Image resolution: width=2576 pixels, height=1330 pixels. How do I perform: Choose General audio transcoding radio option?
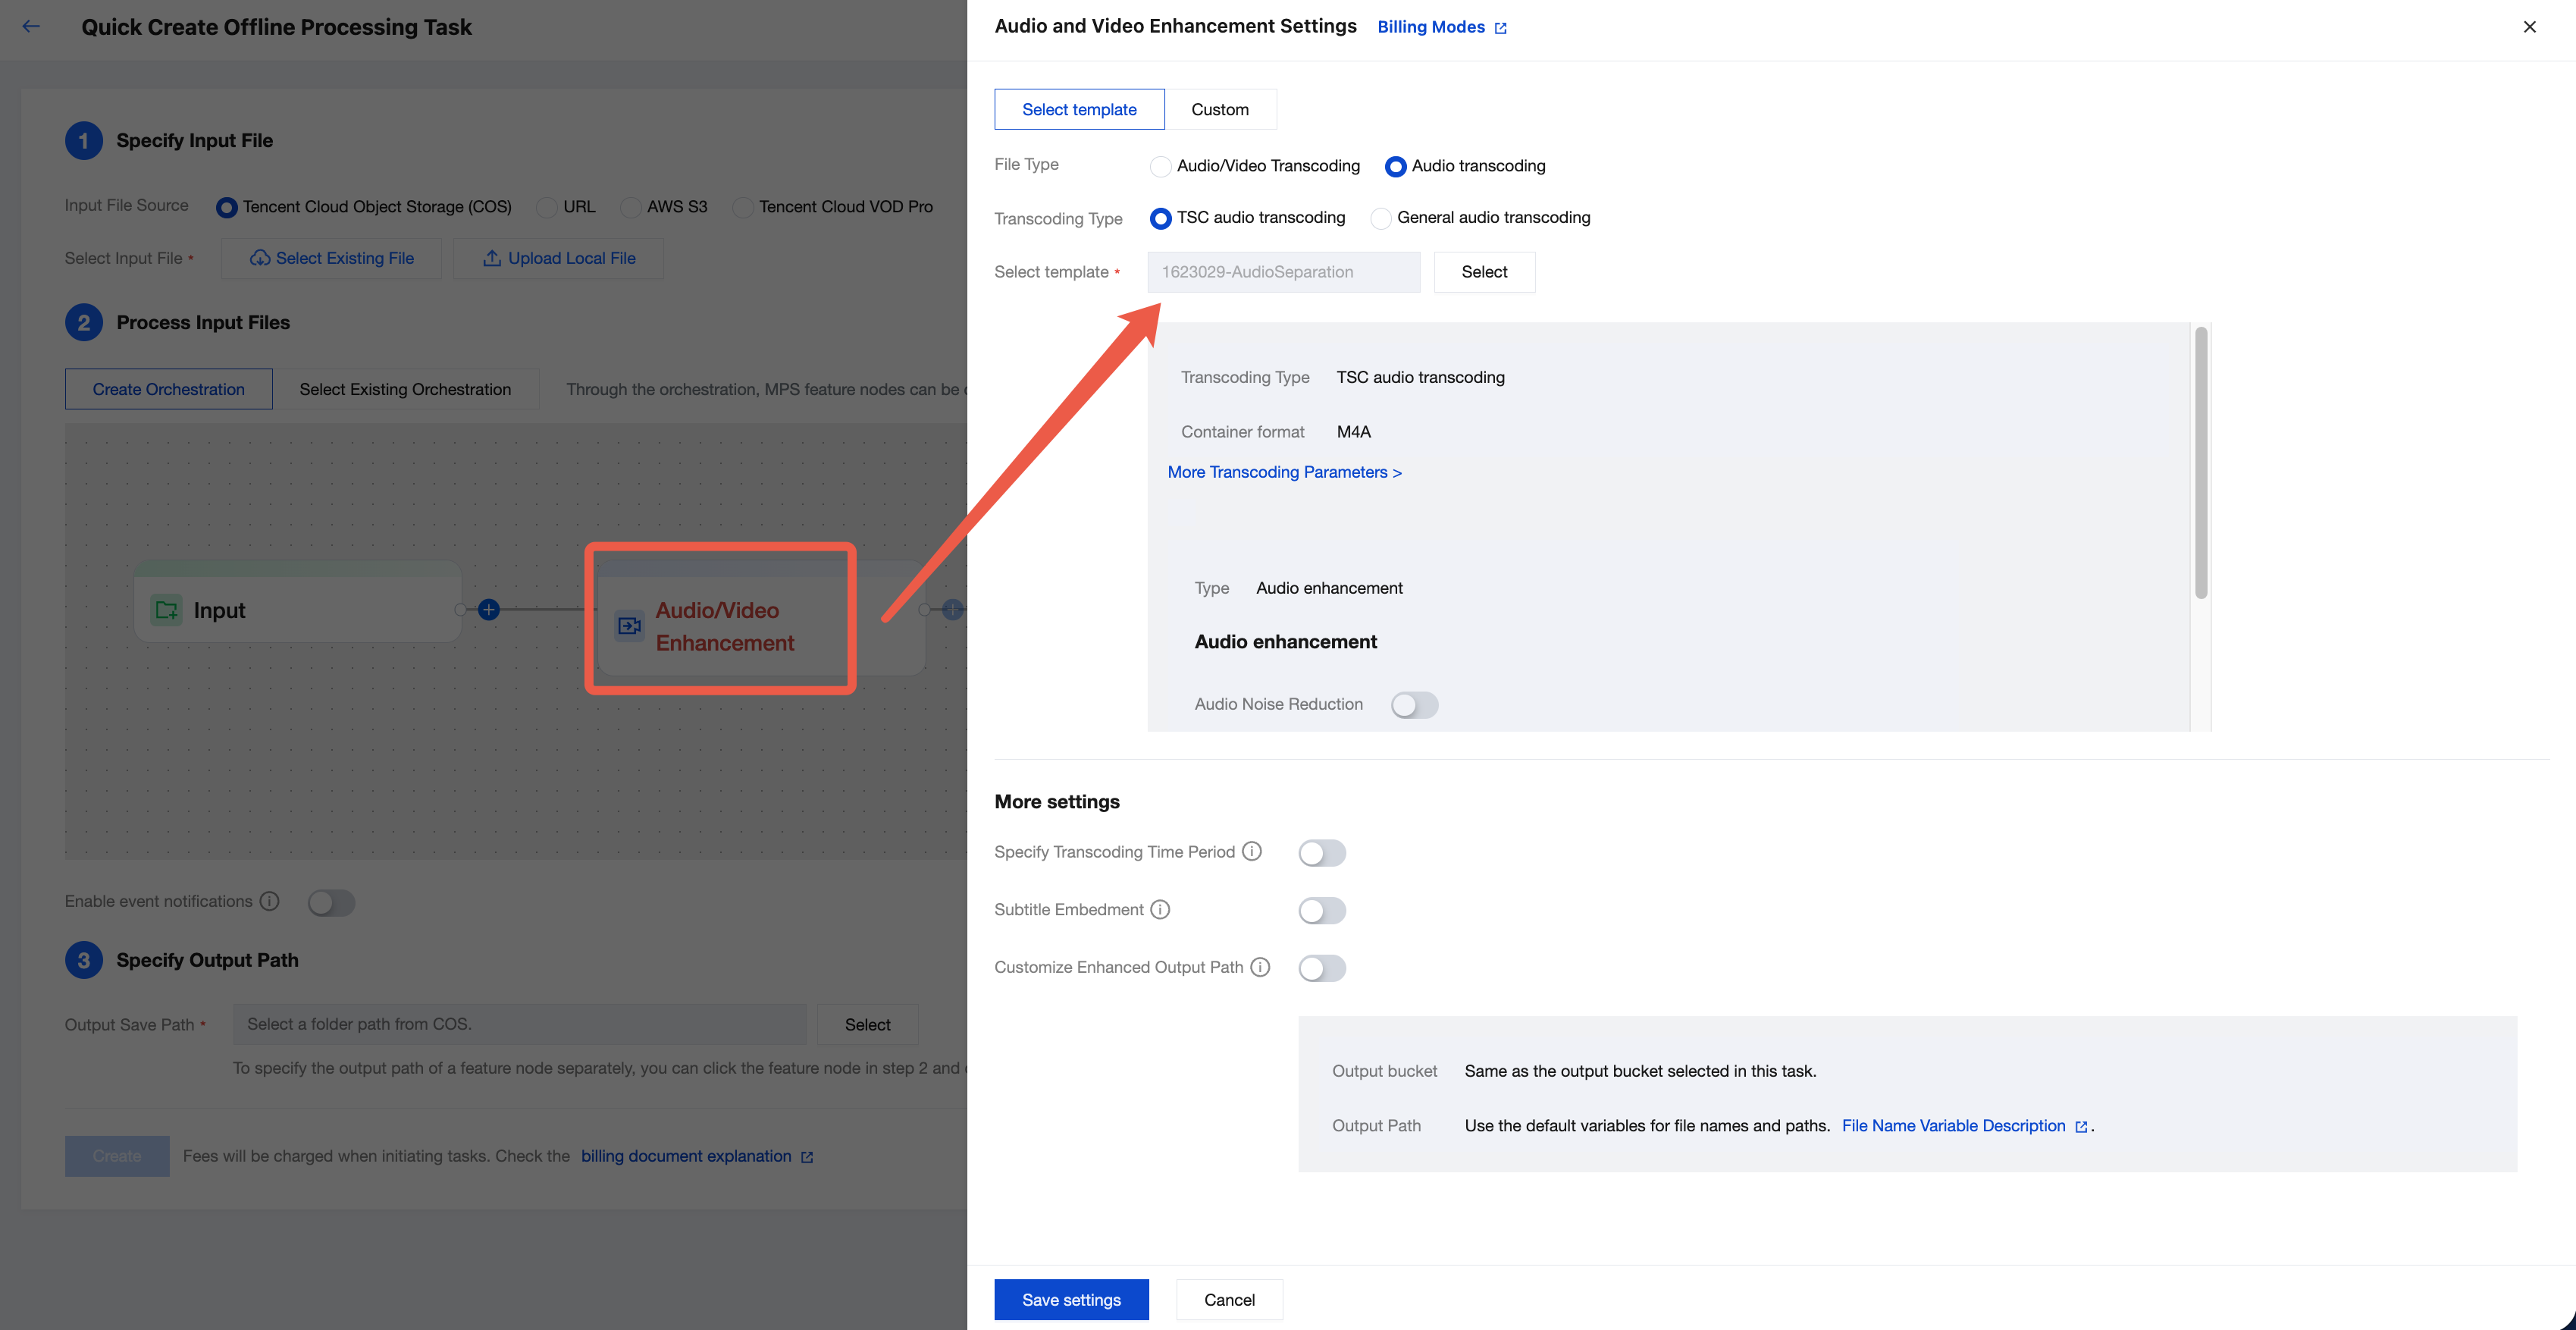(1380, 218)
